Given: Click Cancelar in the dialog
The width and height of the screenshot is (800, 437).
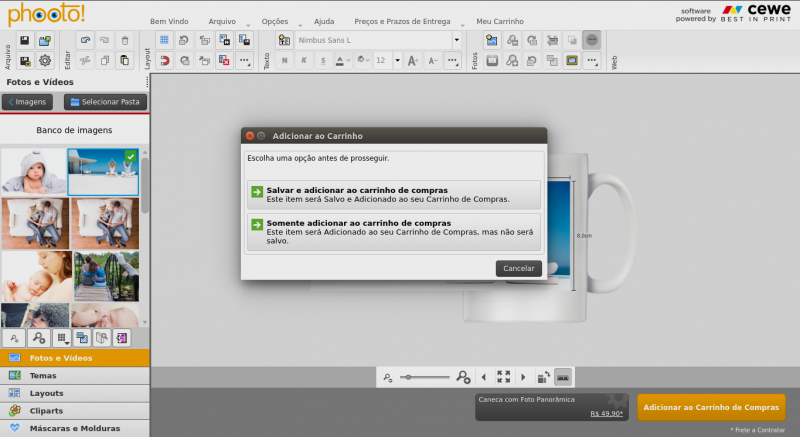Looking at the screenshot, I should 518,268.
